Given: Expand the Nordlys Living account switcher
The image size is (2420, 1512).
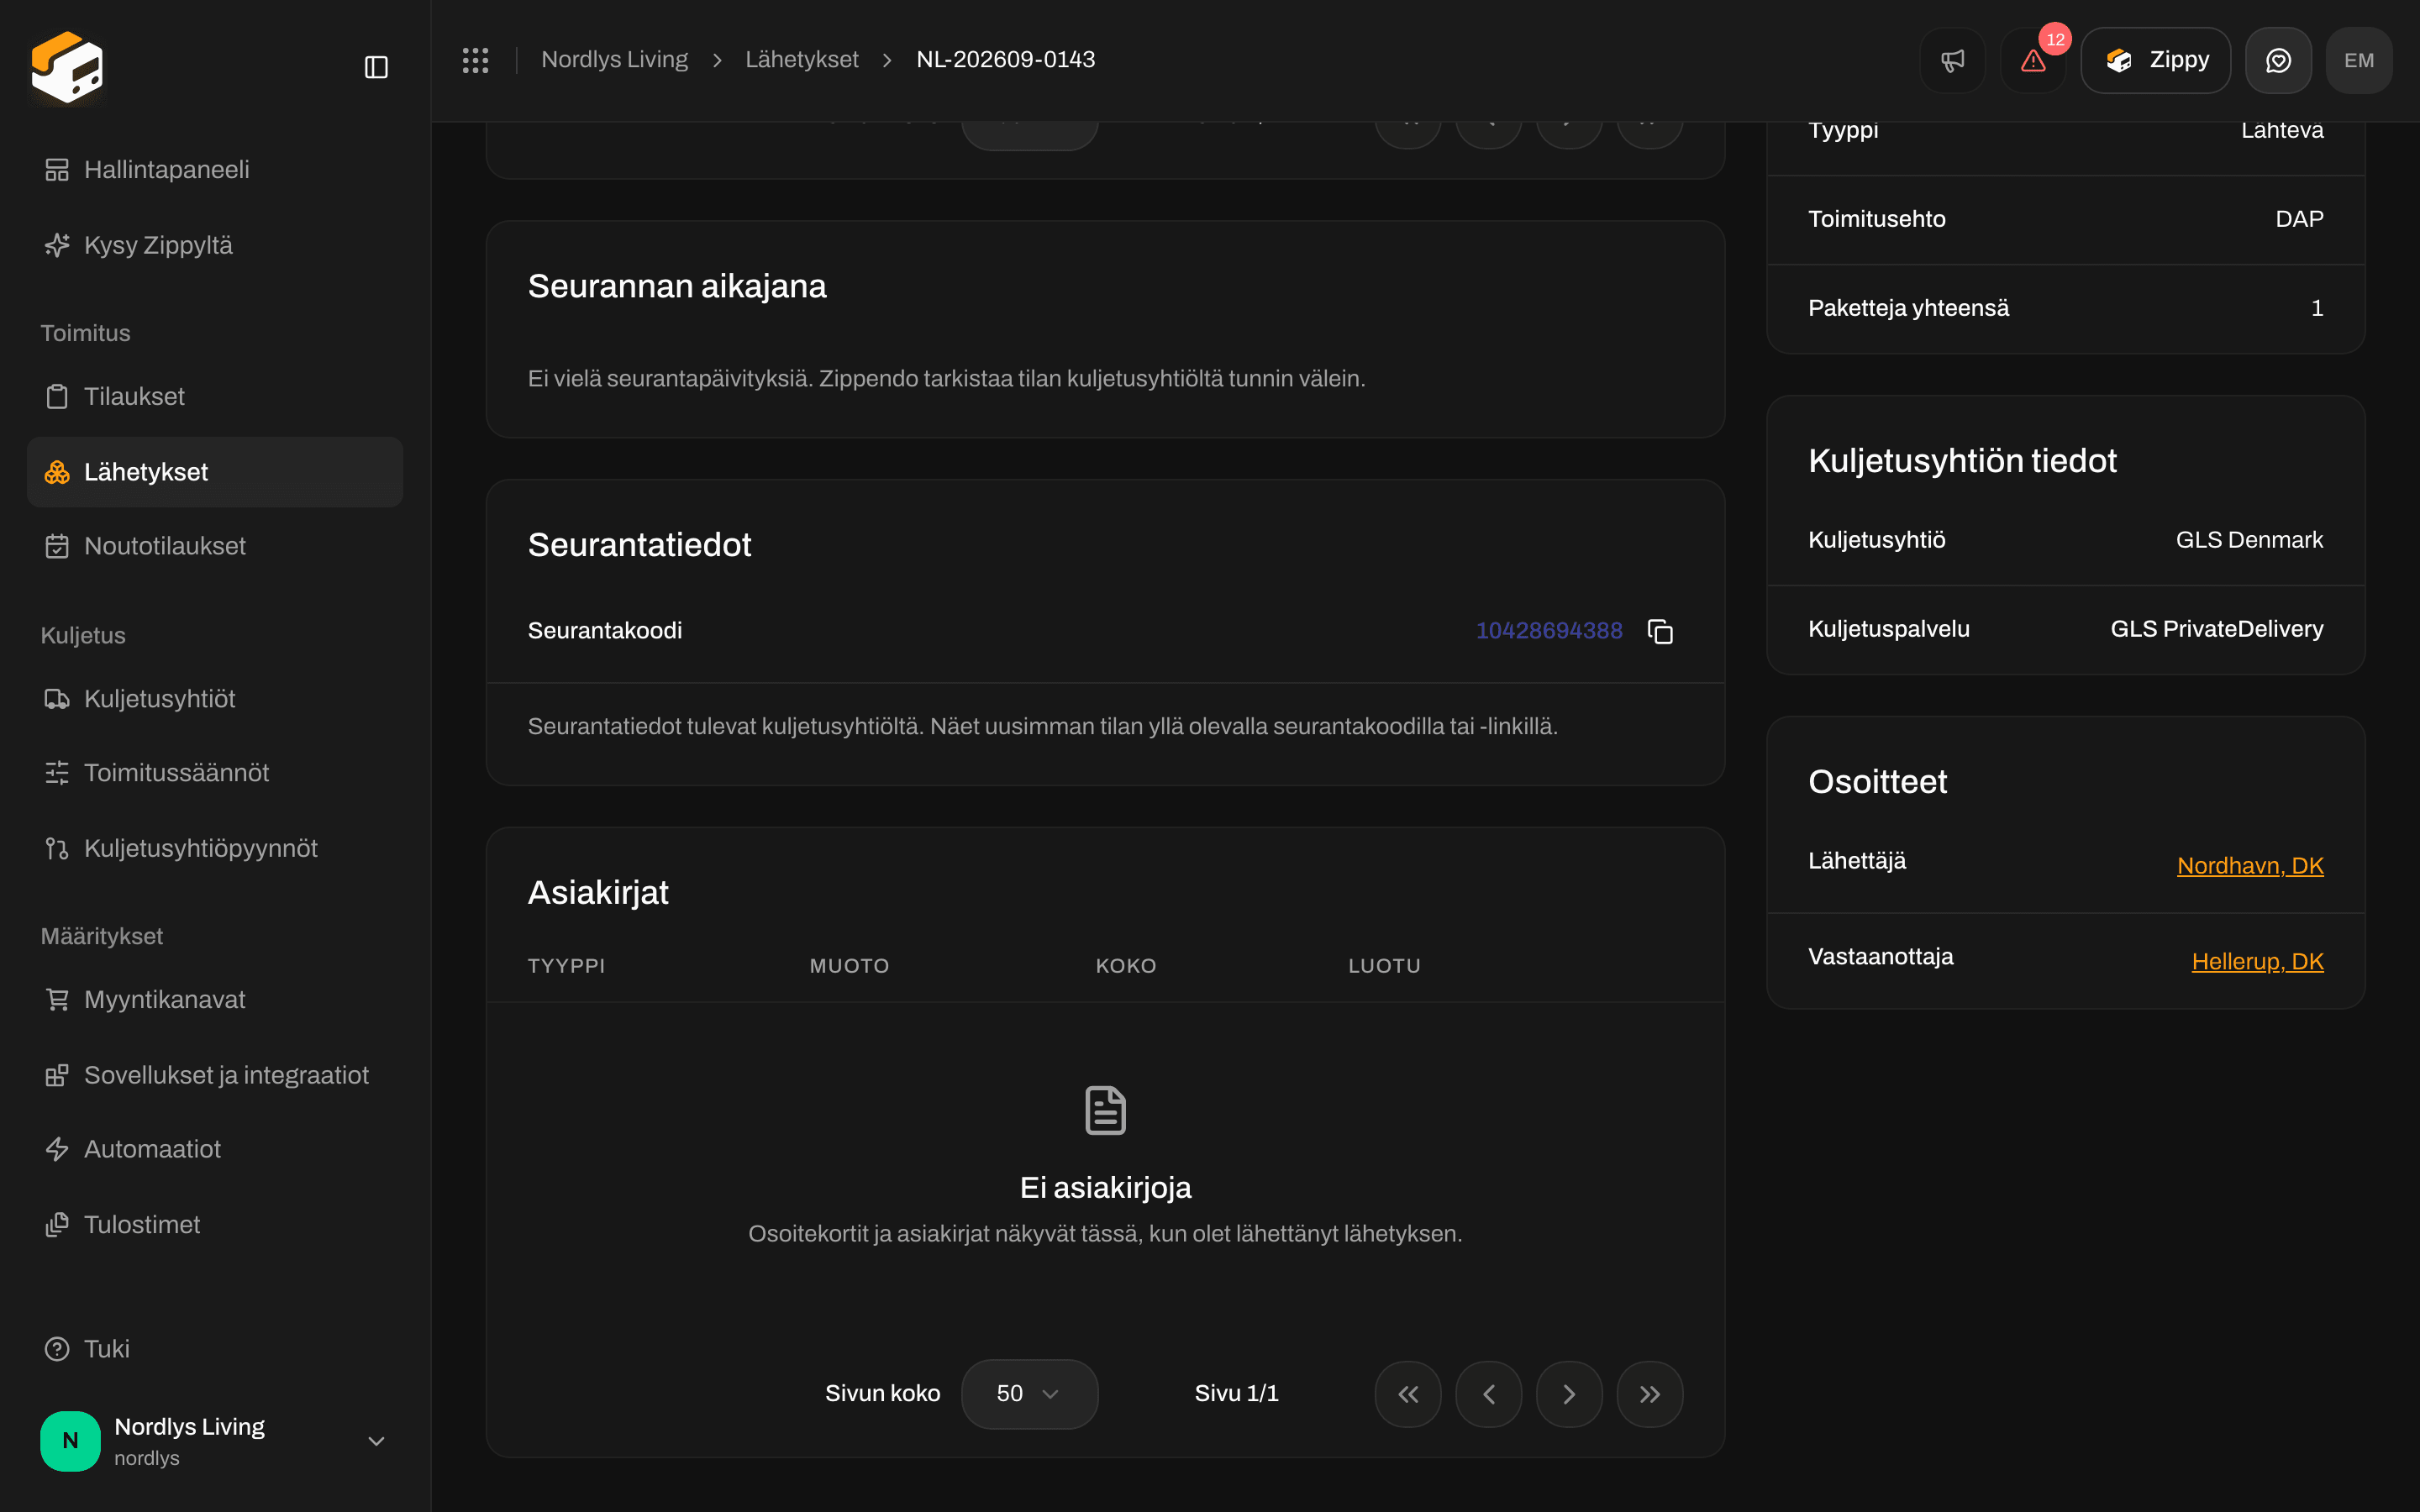Looking at the screenshot, I should click(376, 1441).
